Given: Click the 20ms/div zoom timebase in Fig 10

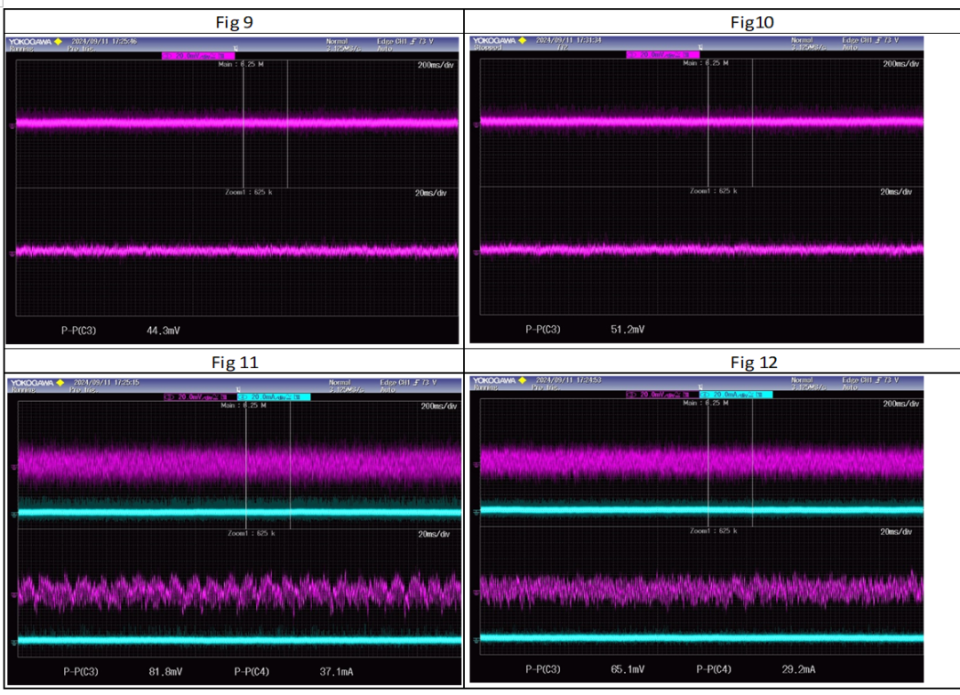Looking at the screenshot, I should (x=896, y=192).
